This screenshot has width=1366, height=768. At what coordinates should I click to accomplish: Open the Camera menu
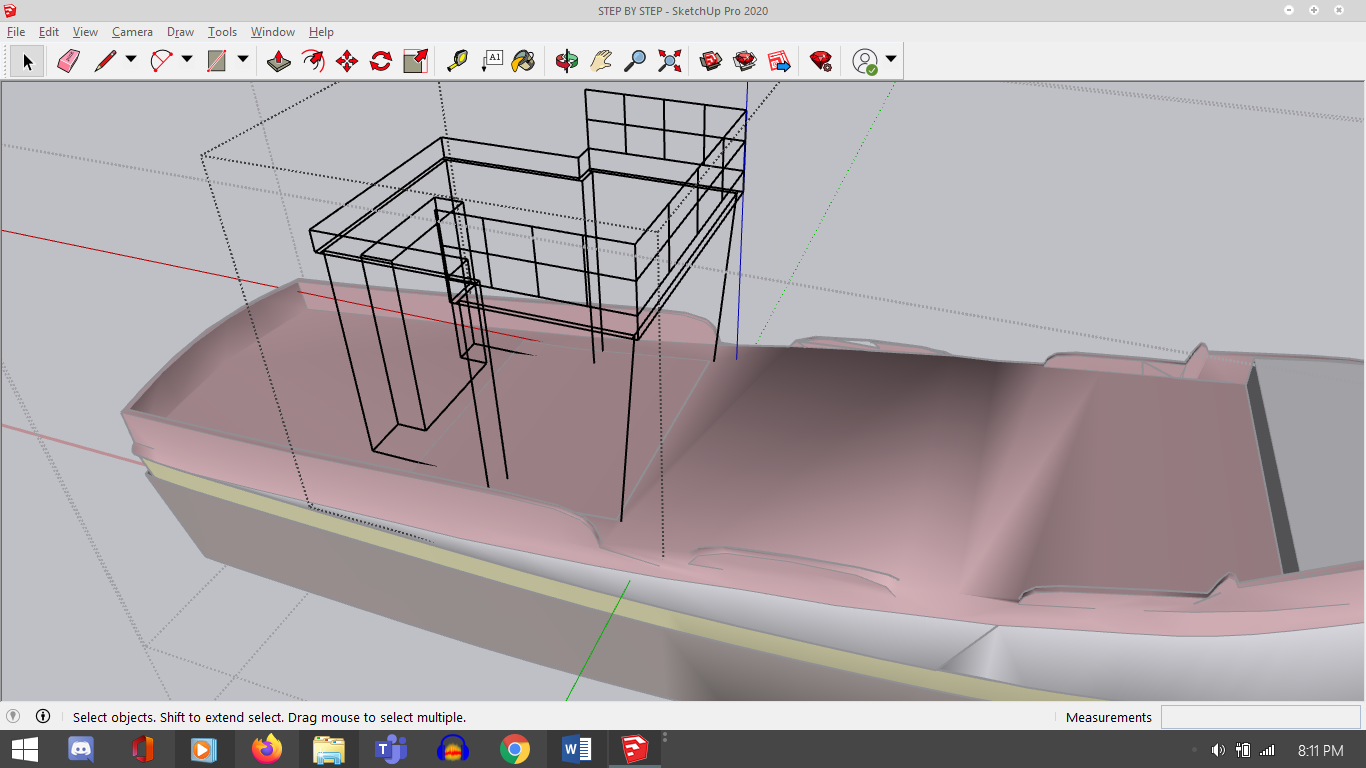(x=132, y=32)
